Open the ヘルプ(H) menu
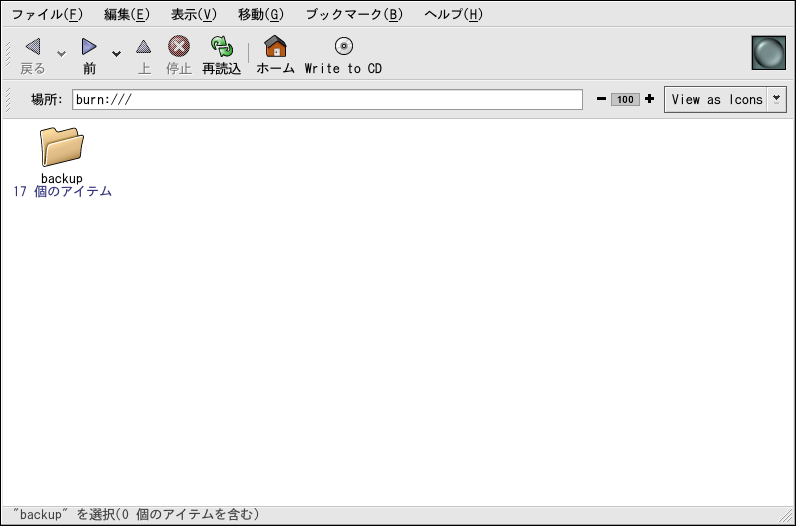Screen dimensions: 796x526 coord(453,14)
